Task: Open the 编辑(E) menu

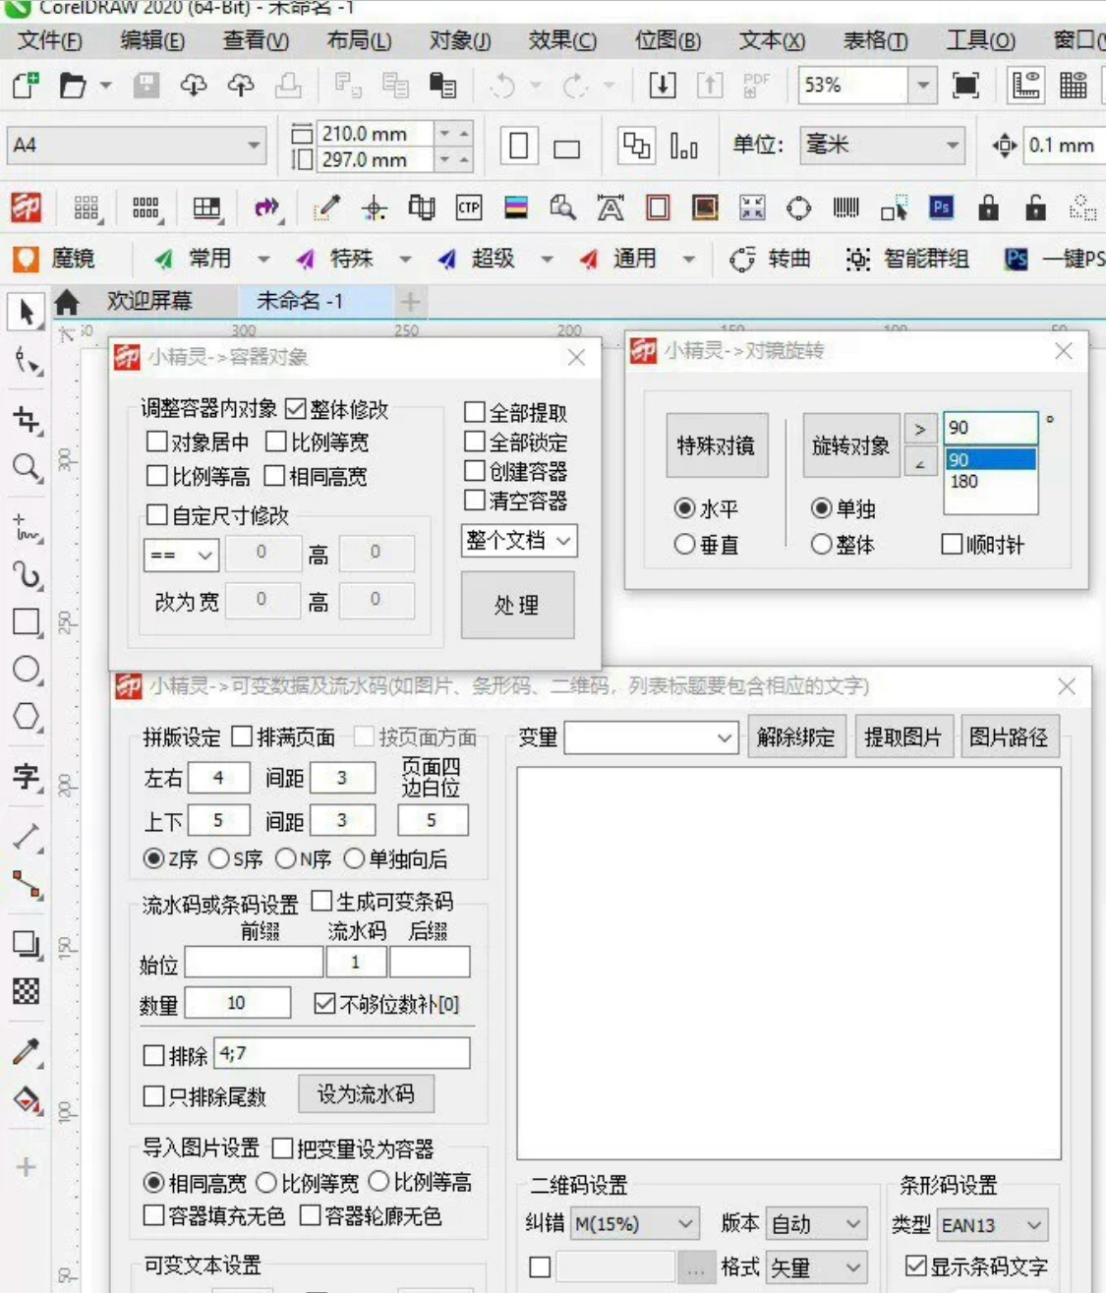Action: [152, 41]
